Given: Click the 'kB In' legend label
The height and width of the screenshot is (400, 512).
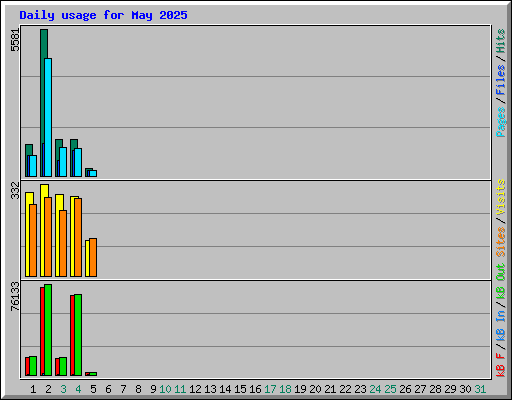Looking at the screenshot, I should 500,326.
